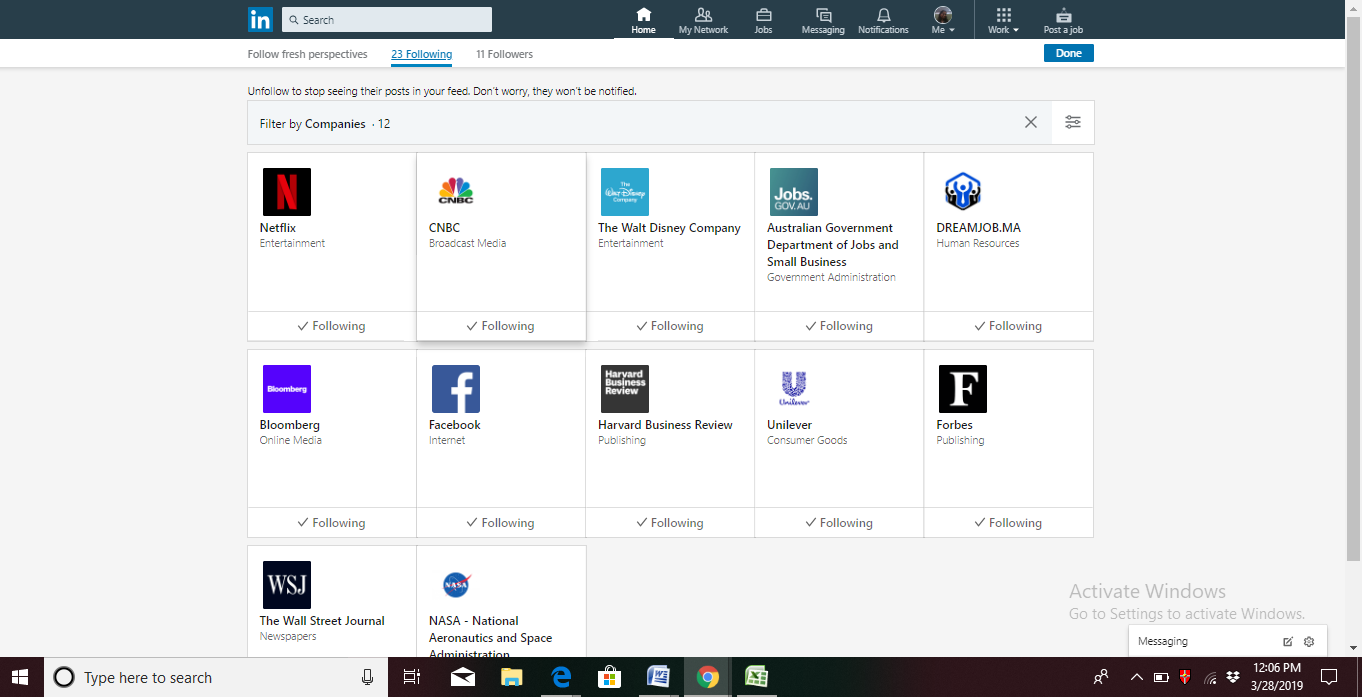
Task: Open Chrome from the Windows taskbar
Action: point(707,677)
